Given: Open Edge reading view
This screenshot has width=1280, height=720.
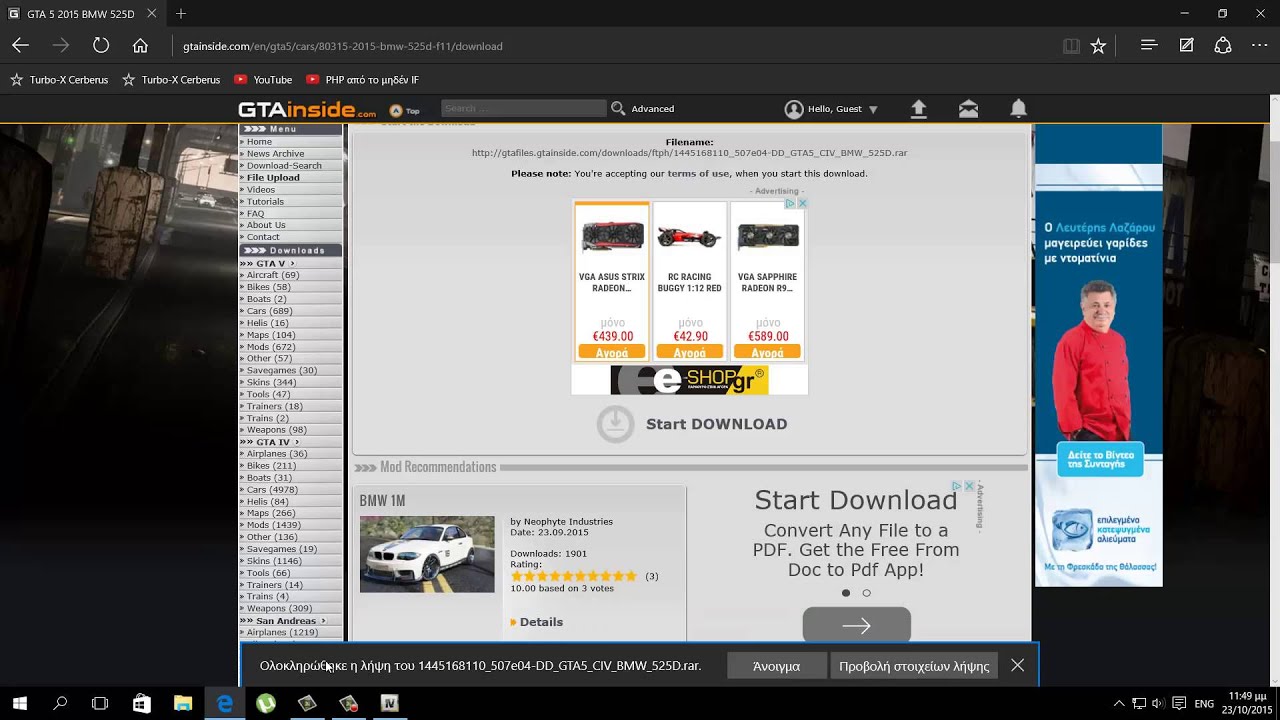Looking at the screenshot, I should coord(1071,46).
